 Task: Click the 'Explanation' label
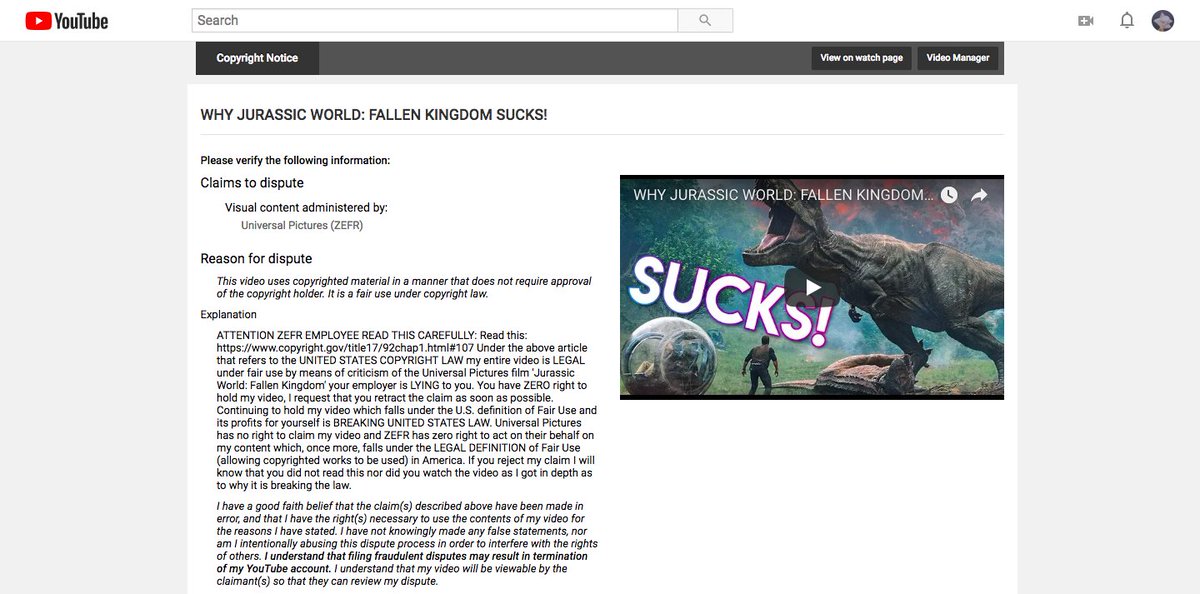coord(229,315)
